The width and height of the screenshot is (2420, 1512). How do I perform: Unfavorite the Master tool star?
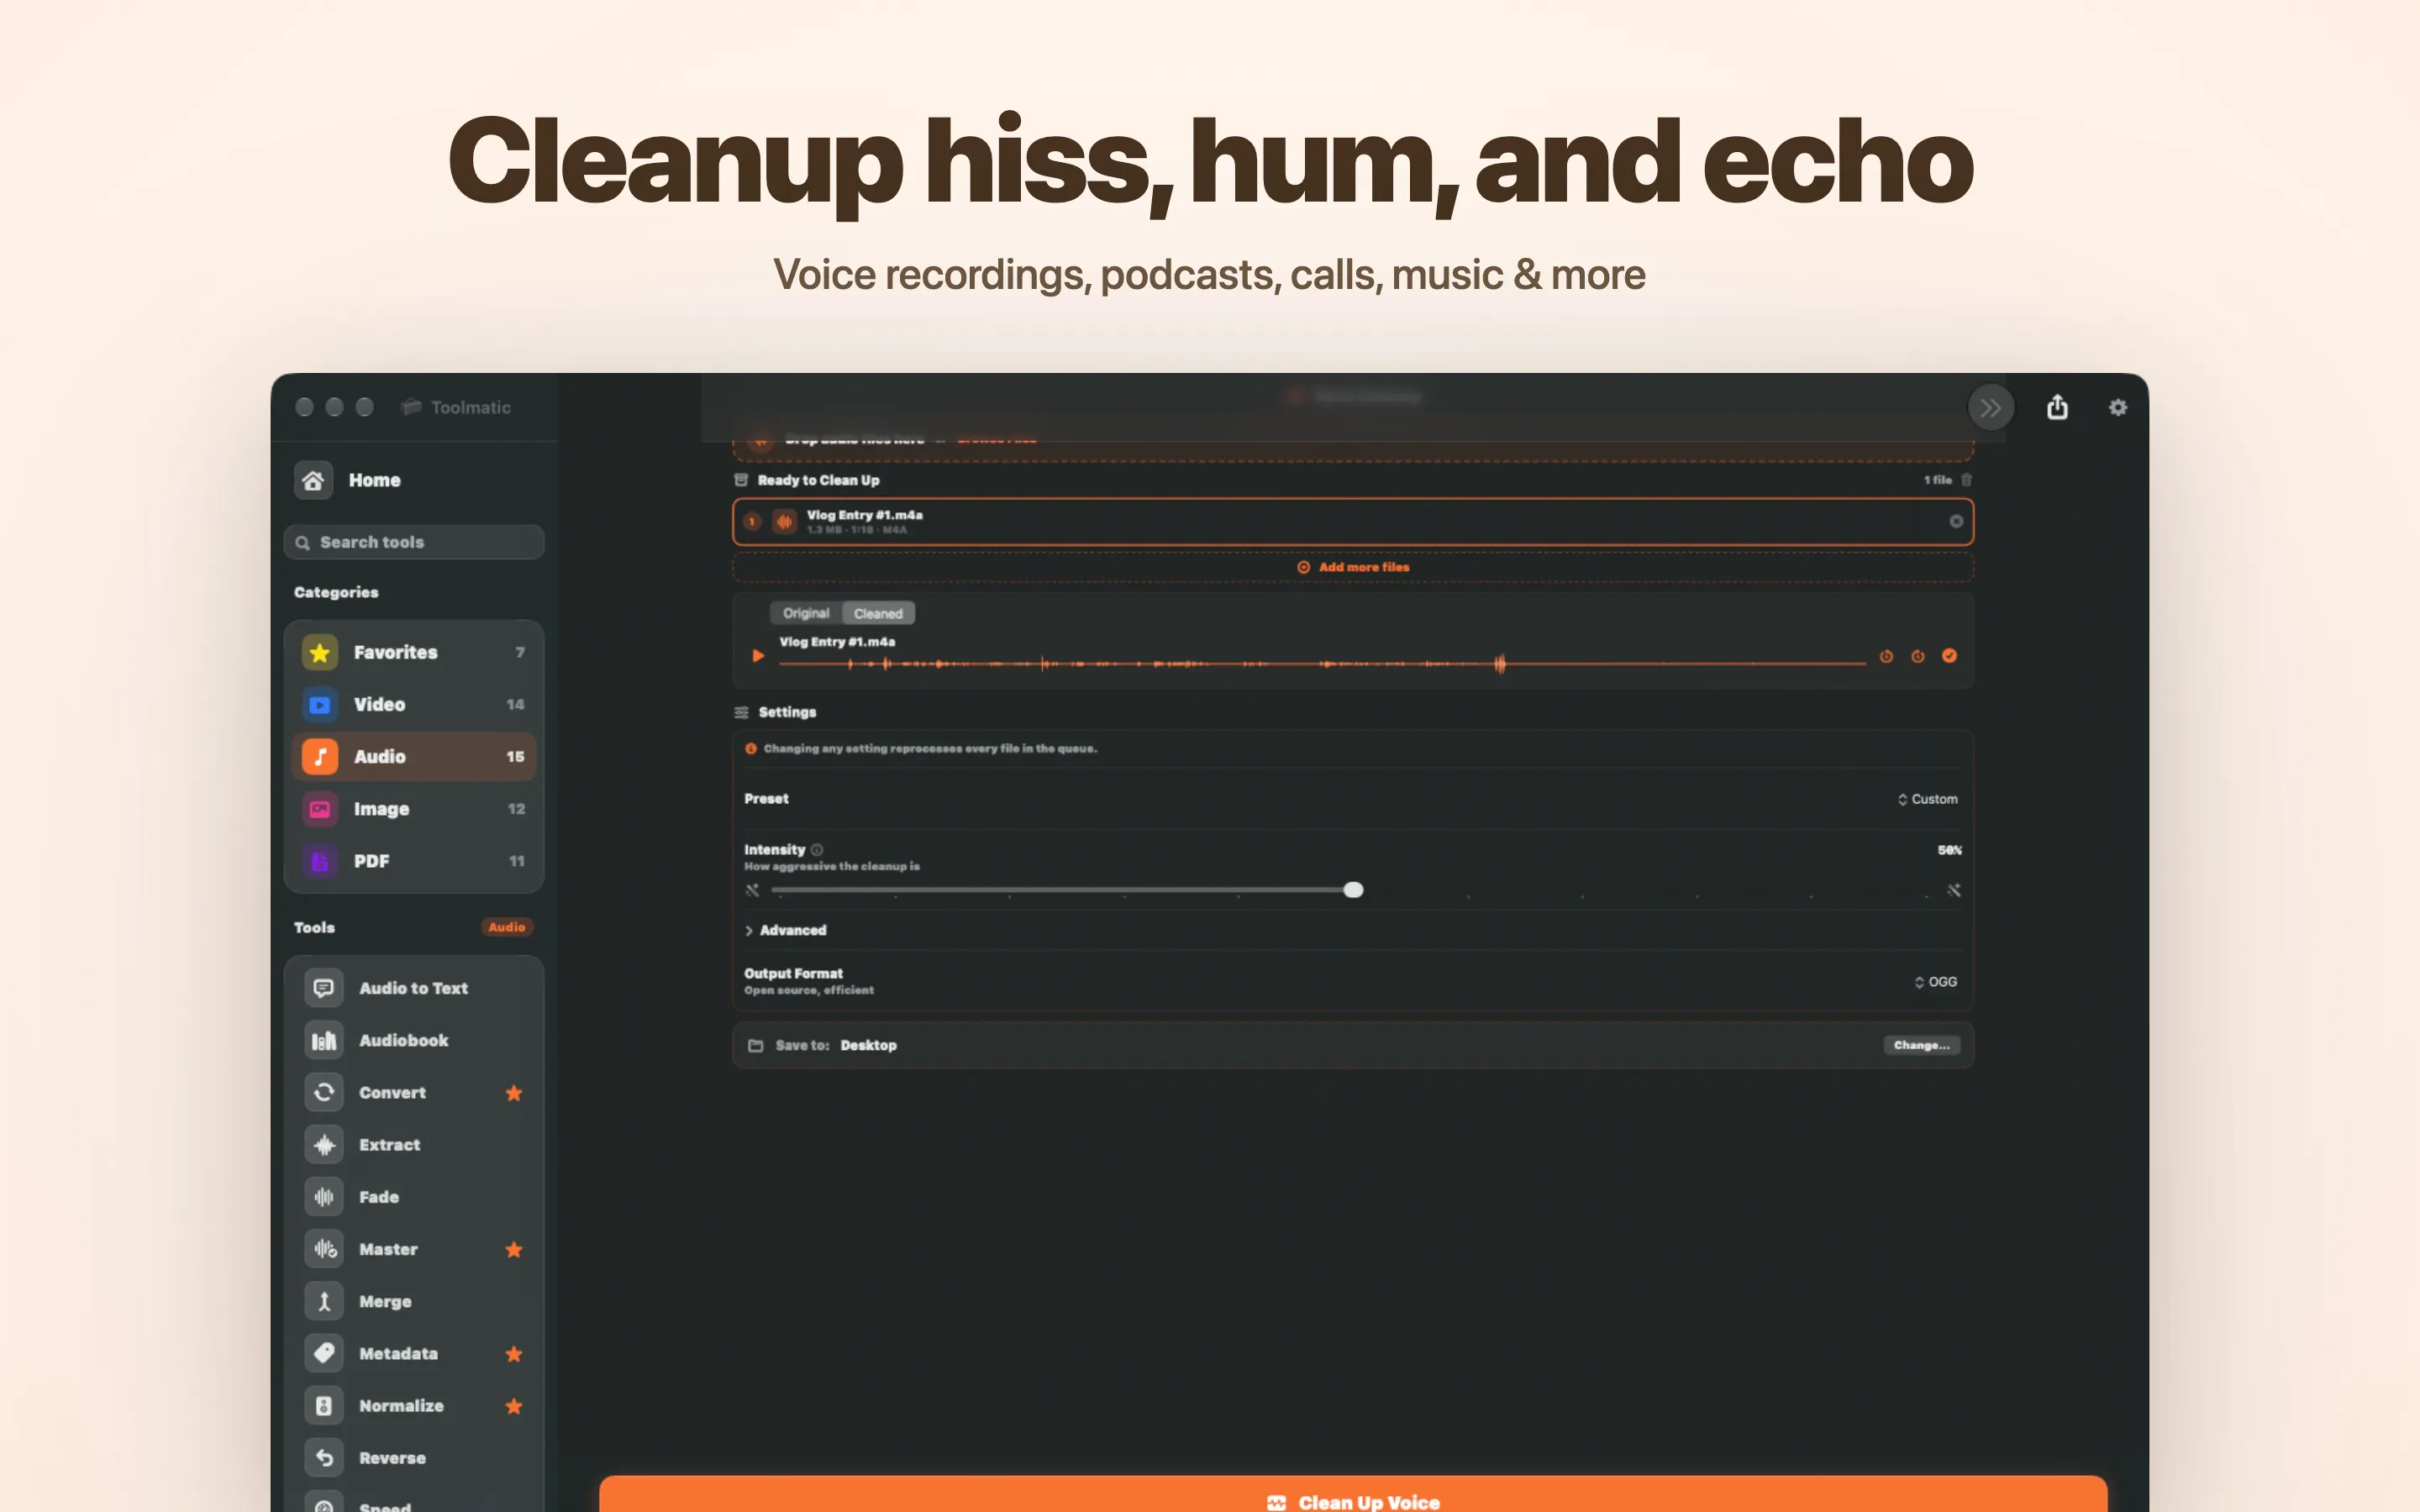[514, 1250]
